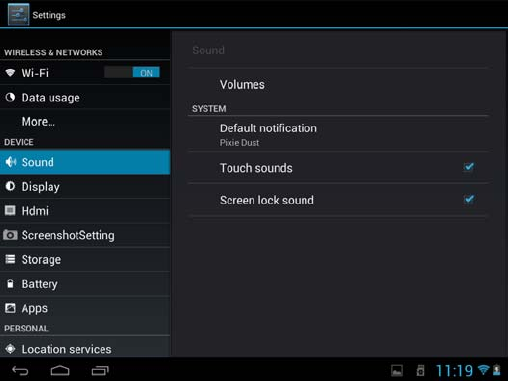
Task: Tap the Battery icon in sidebar
Action: pyautogui.click(x=10, y=284)
